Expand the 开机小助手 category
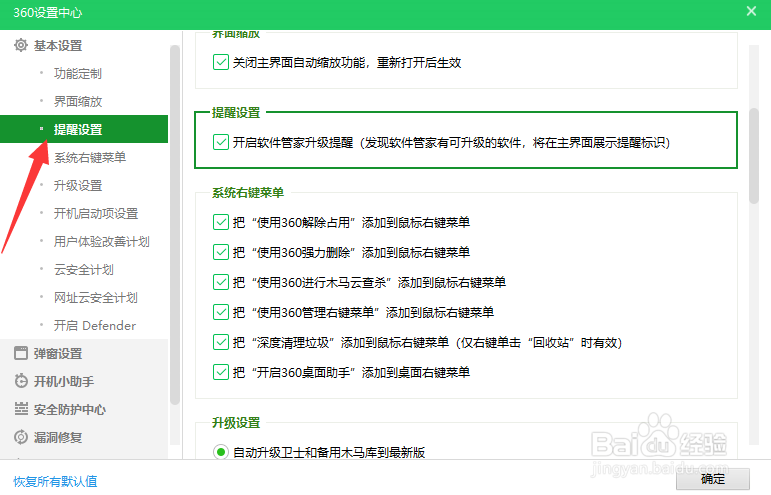The image size is (771, 495). tap(64, 381)
